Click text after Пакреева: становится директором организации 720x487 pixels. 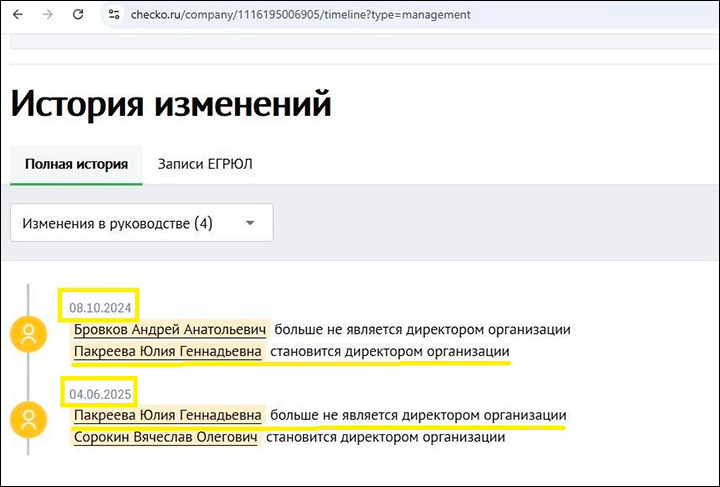pyautogui.click(x=390, y=352)
